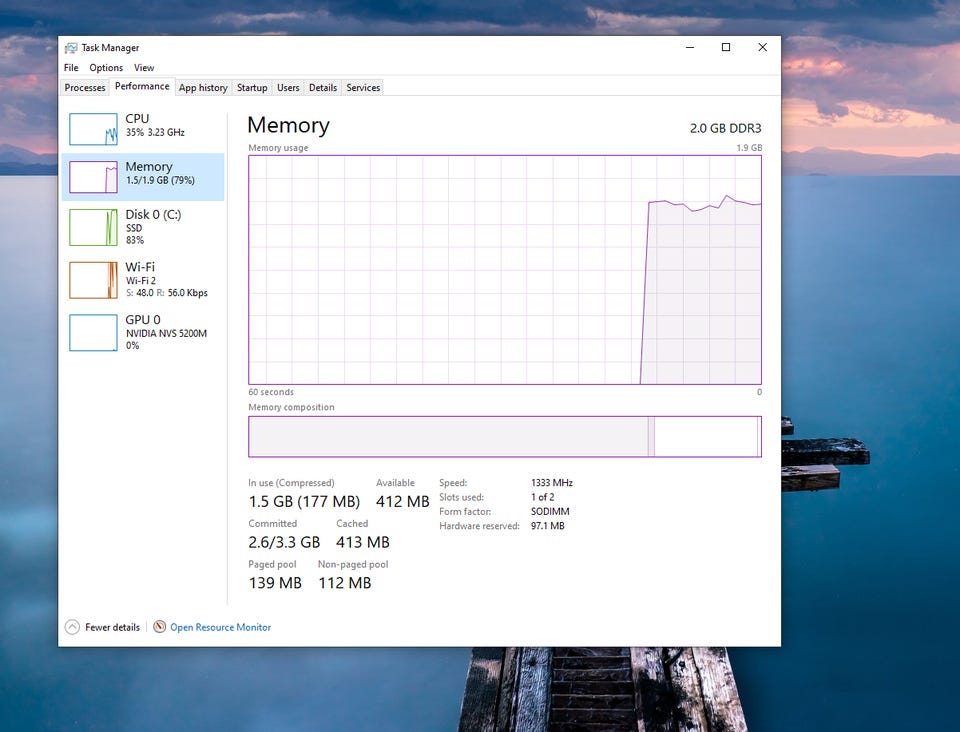The width and height of the screenshot is (960, 732).
Task: Switch to the App history tab
Action: tap(203, 88)
